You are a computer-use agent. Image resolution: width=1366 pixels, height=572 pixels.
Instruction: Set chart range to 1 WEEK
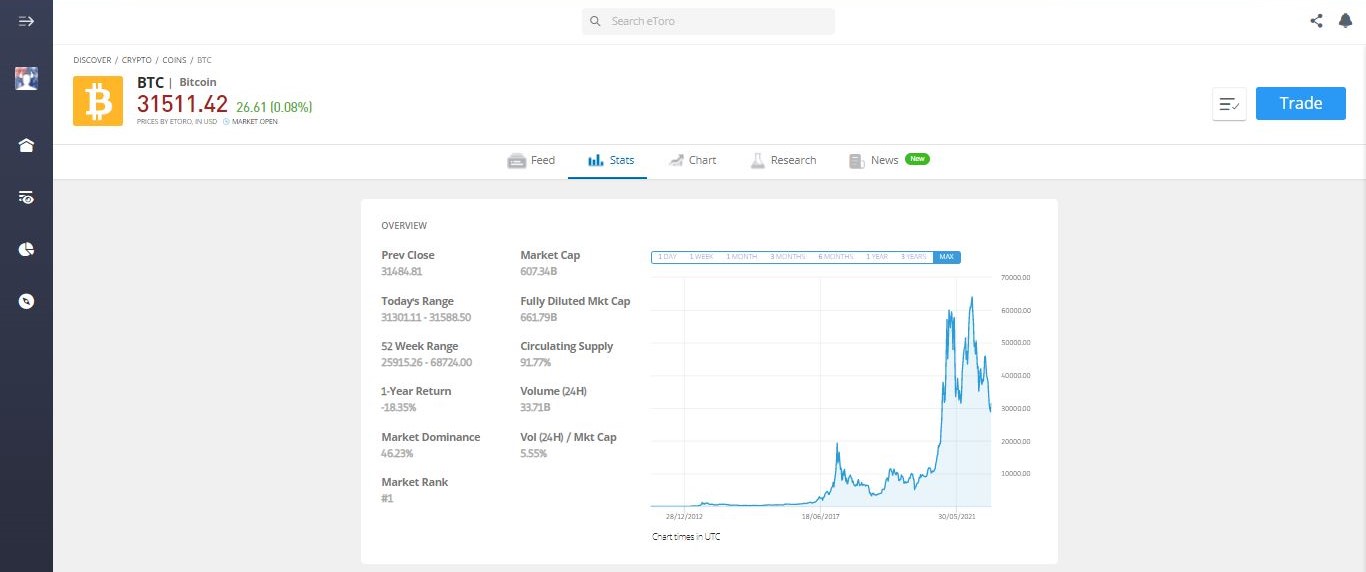click(701, 257)
